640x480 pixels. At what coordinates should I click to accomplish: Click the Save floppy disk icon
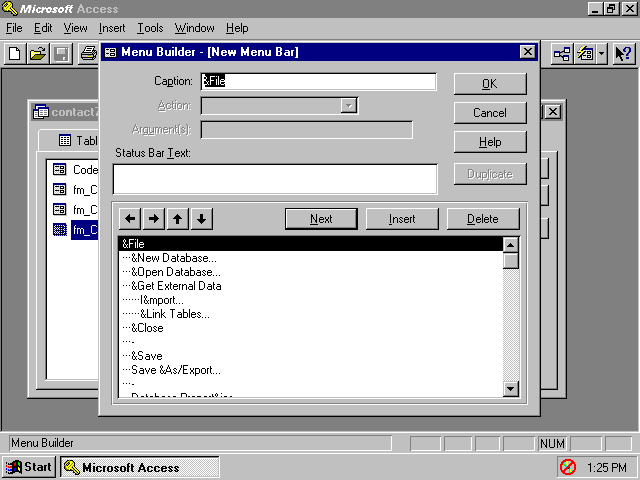tap(61, 54)
